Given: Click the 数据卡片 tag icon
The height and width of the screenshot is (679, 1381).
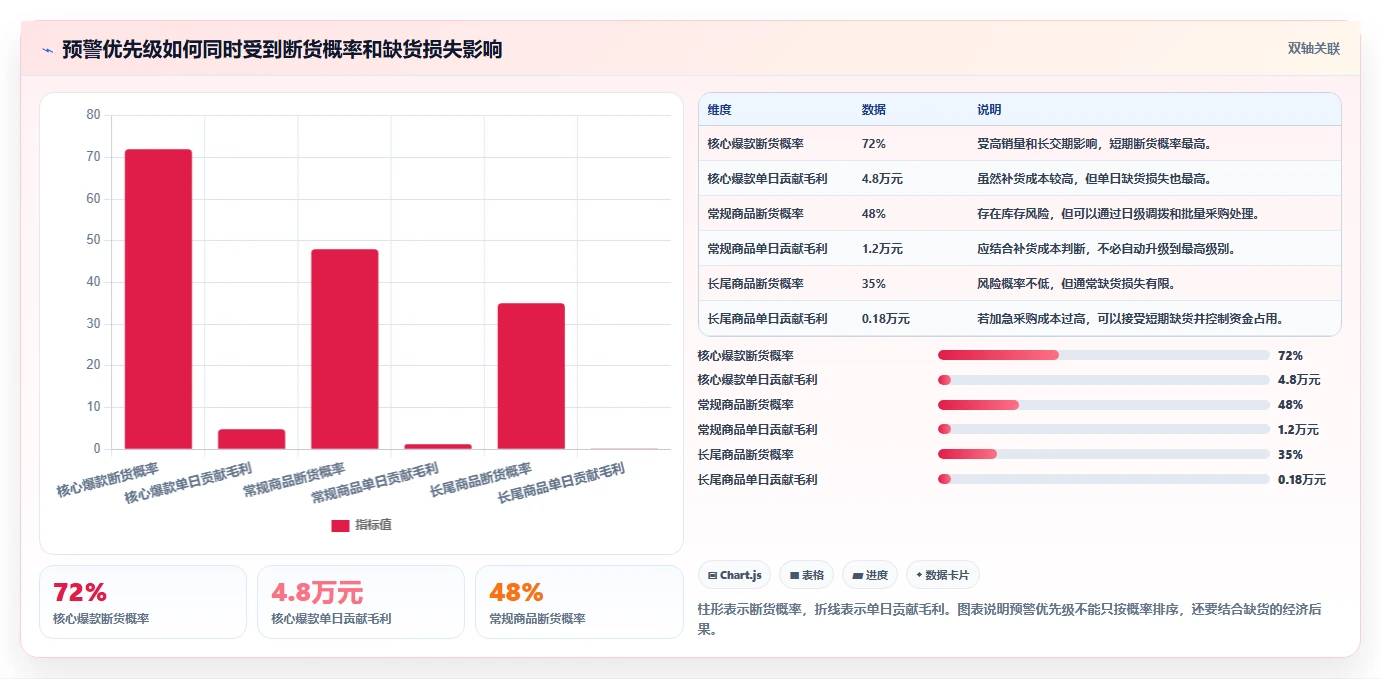Looking at the screenshot, I should (x=919, y=575).
